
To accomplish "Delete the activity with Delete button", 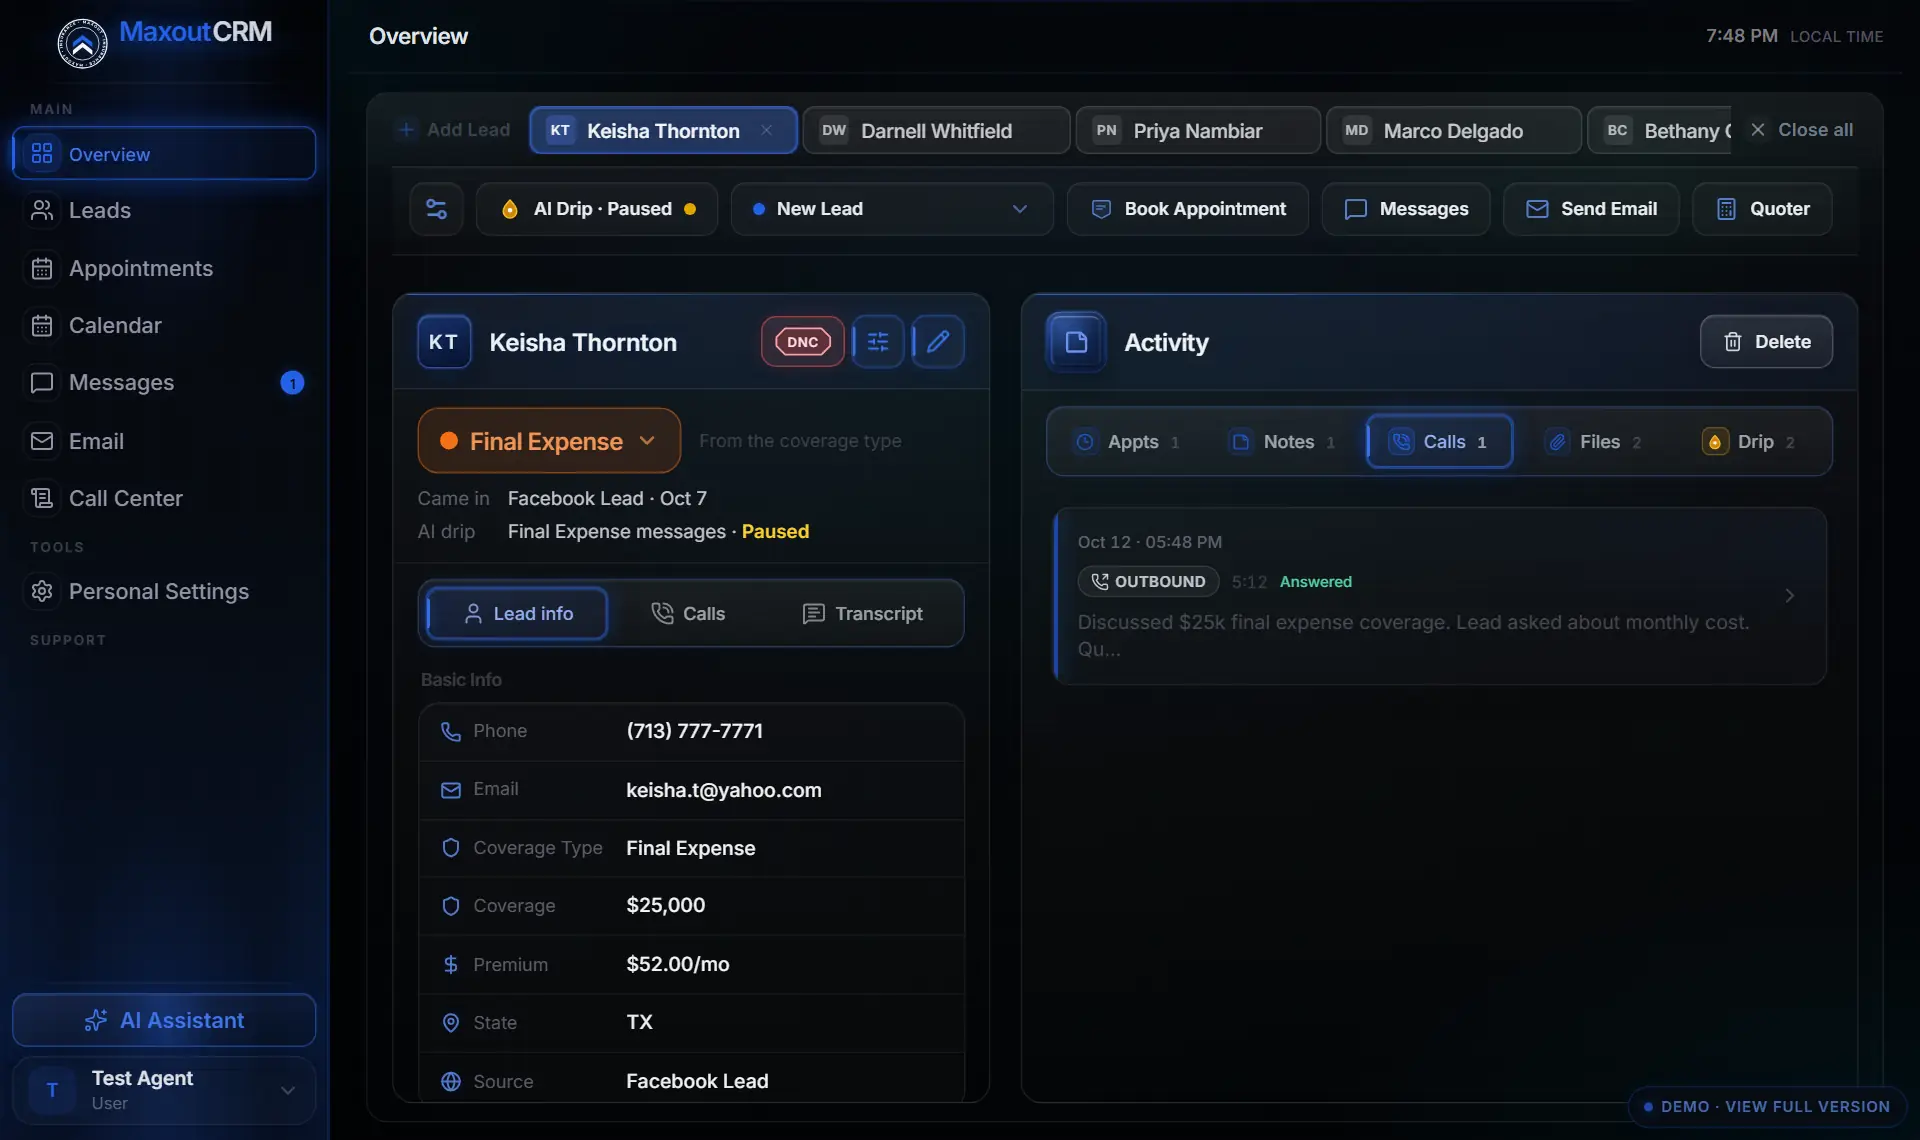I will [1766, 342].
